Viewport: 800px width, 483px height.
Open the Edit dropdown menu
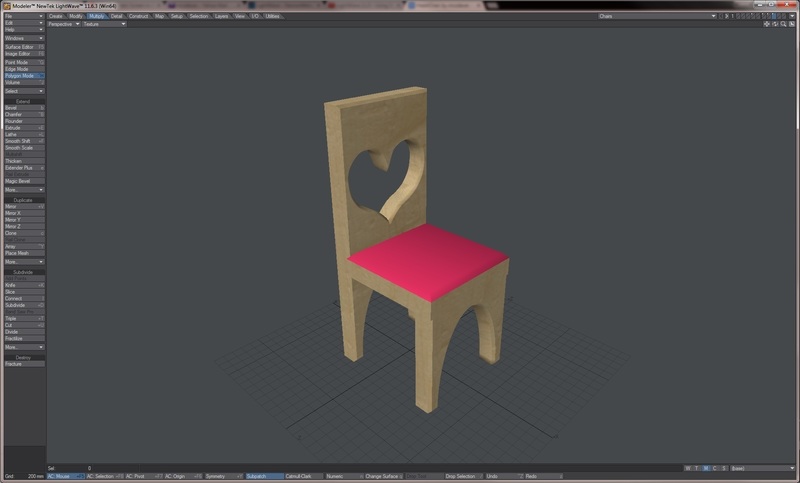point(24,23)
